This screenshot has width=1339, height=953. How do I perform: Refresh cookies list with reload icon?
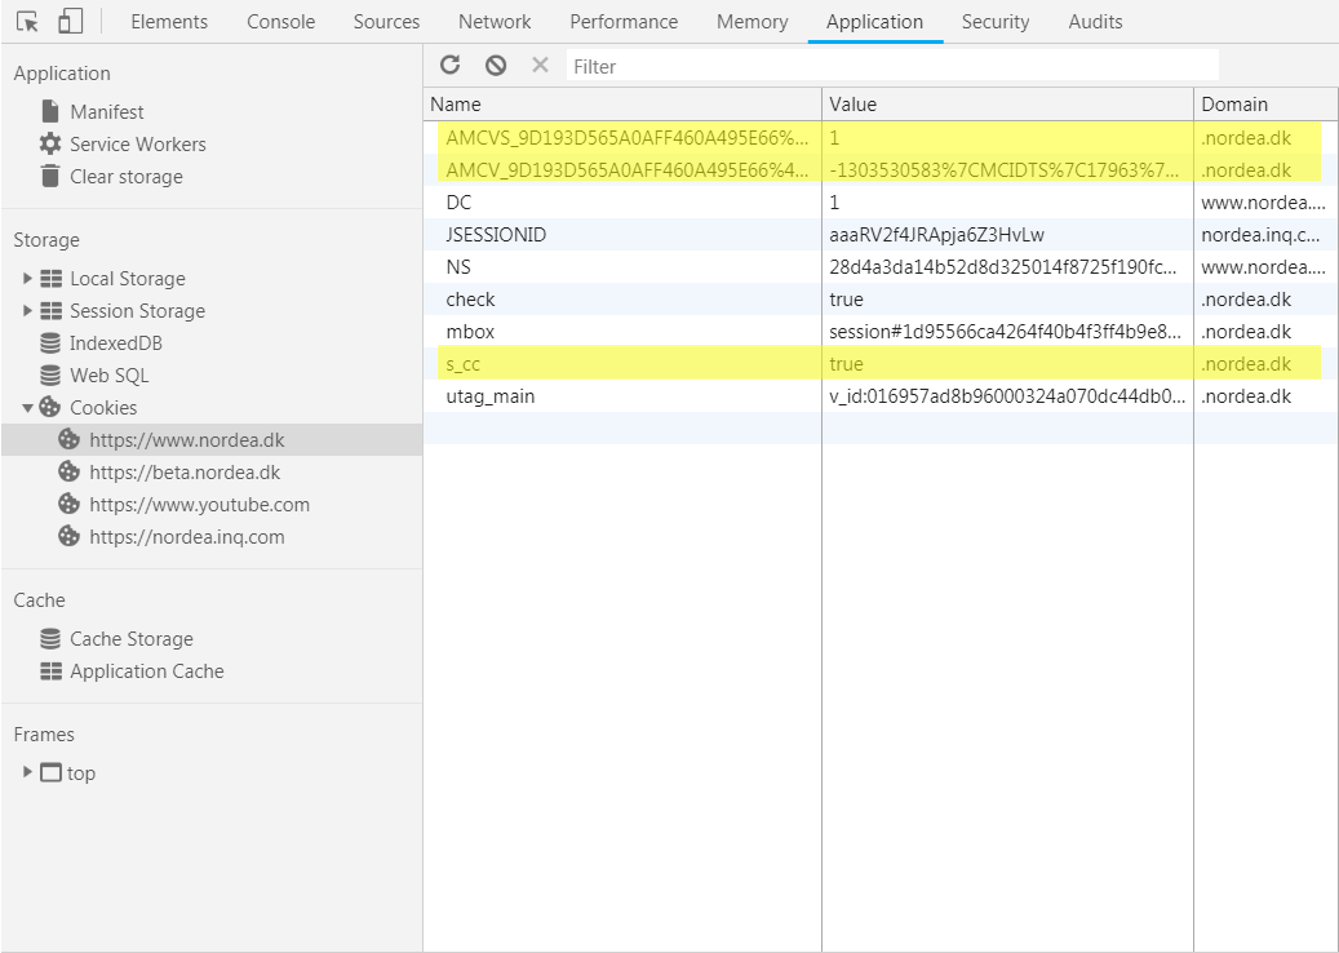click(x=450, y=65)
